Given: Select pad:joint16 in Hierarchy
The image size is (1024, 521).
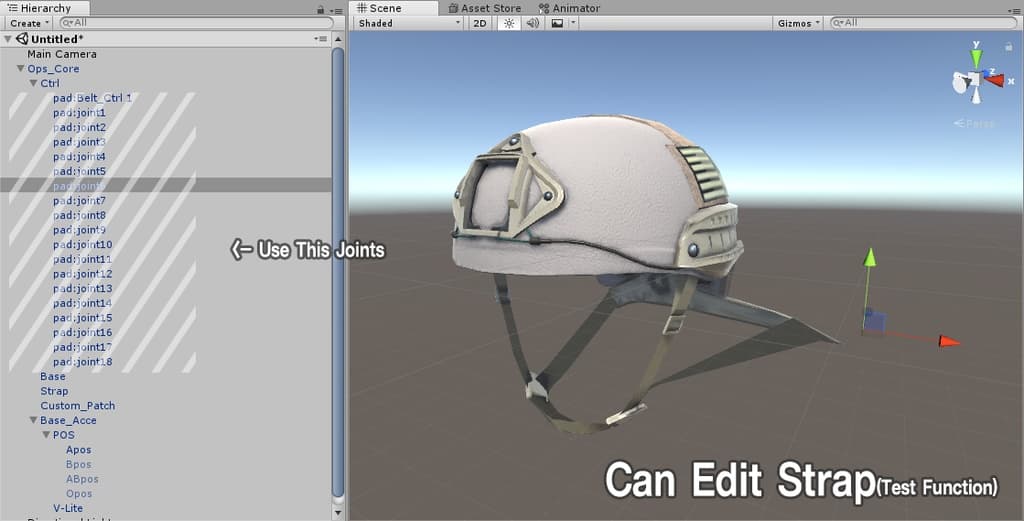Looking at the screenshot, I should pos(82,332).
